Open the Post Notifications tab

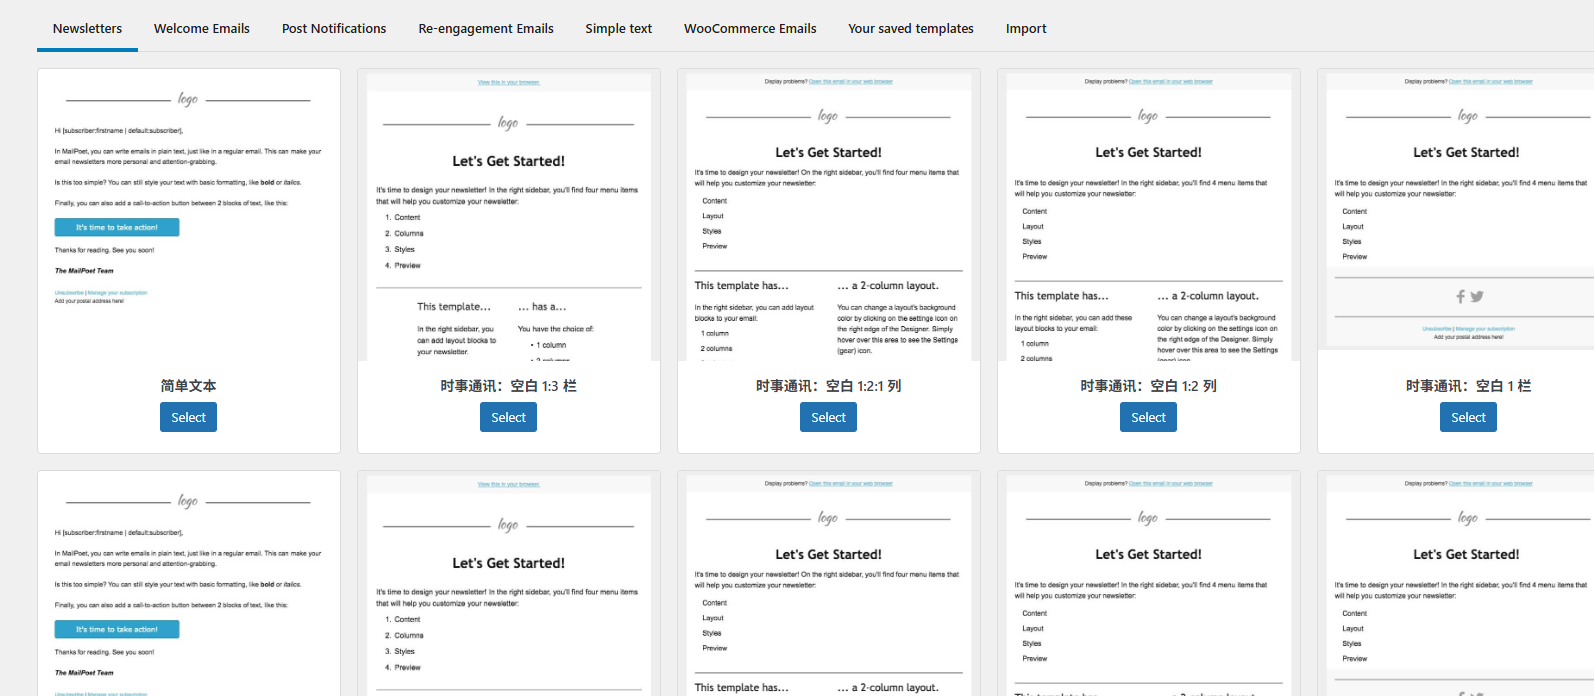click(x=334, y=28)
